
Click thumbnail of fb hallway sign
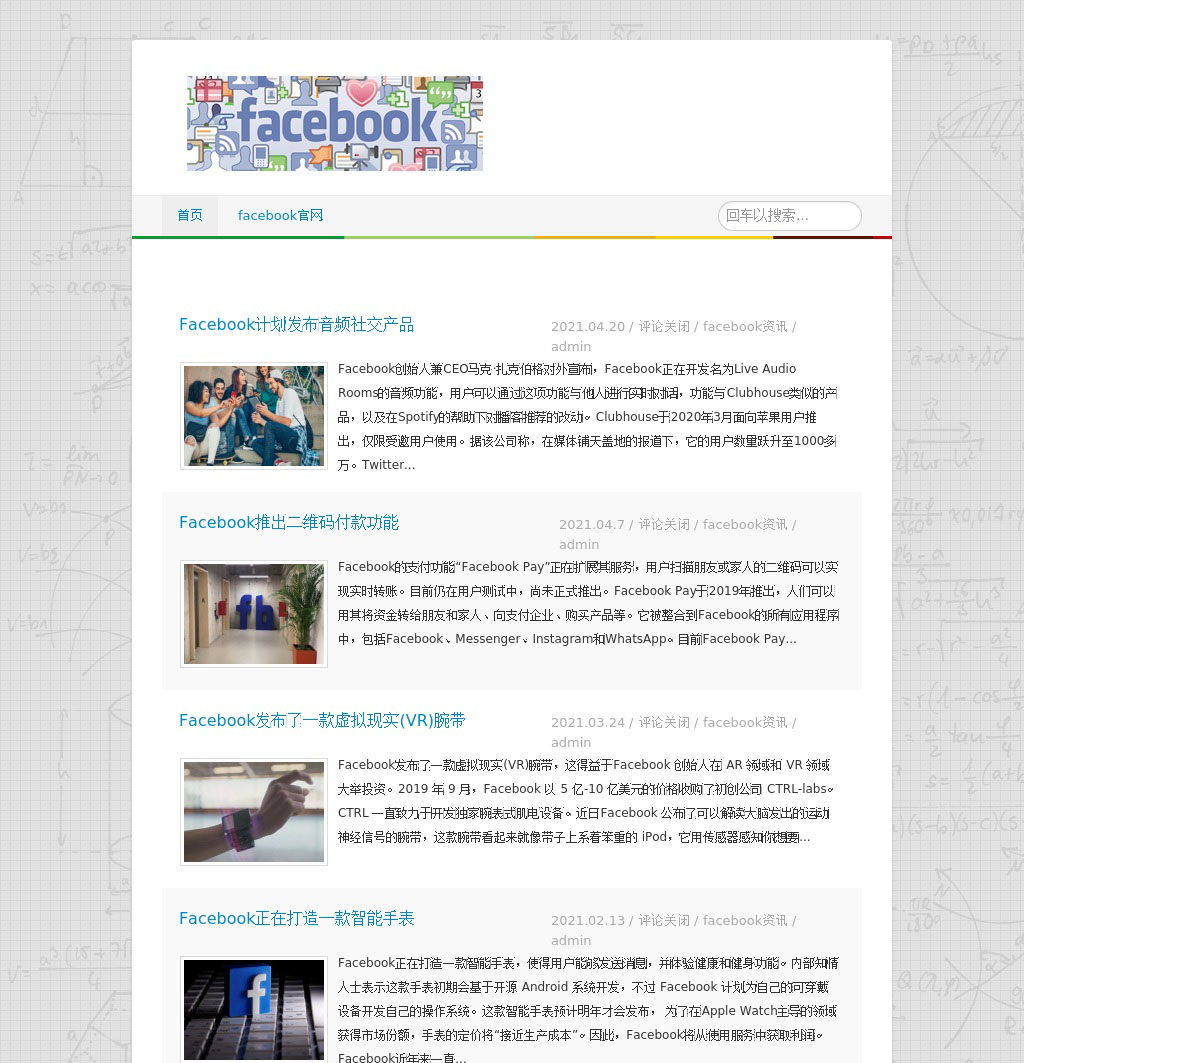[x=254, y=614]
